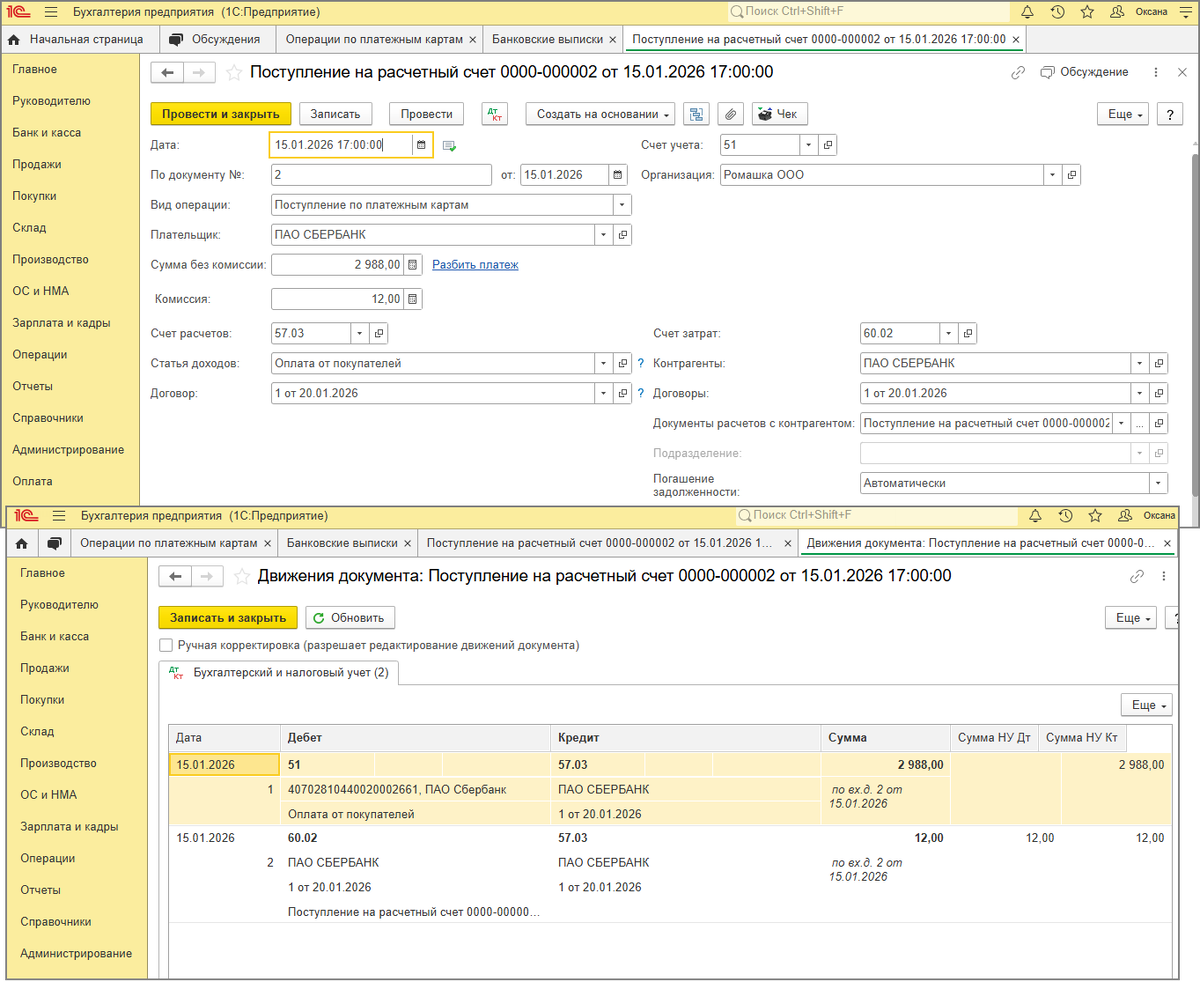Click the Записать и закрыть button
The width and height of the screenshot is (1200, 982).
[228, 618]
